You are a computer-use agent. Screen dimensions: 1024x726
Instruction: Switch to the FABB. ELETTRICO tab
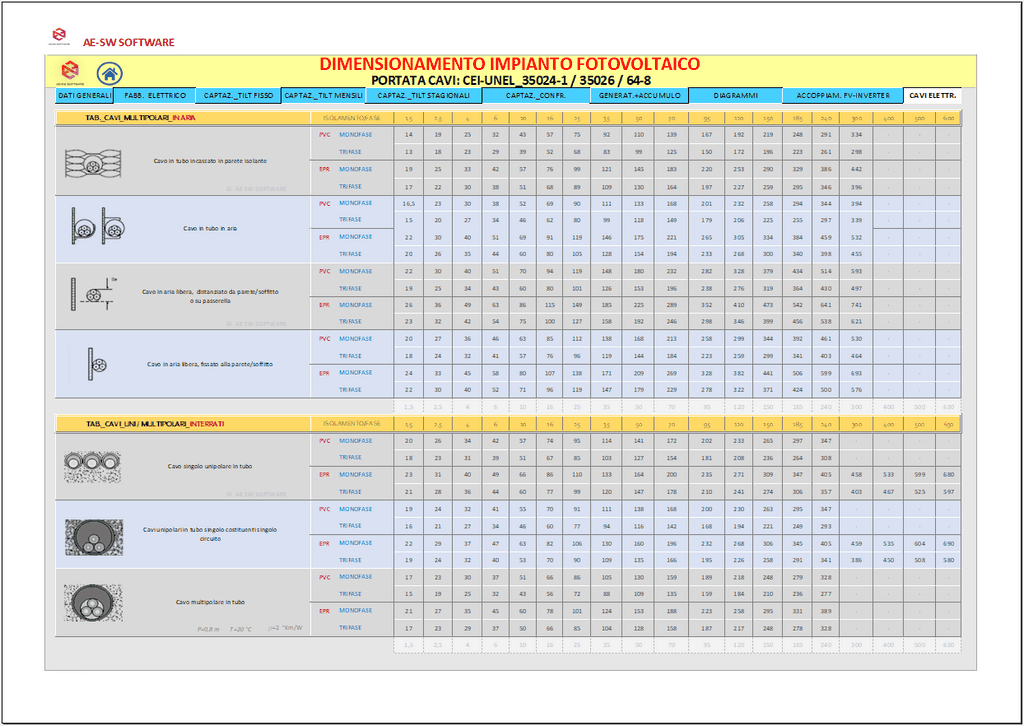click(x=154, y=96)
